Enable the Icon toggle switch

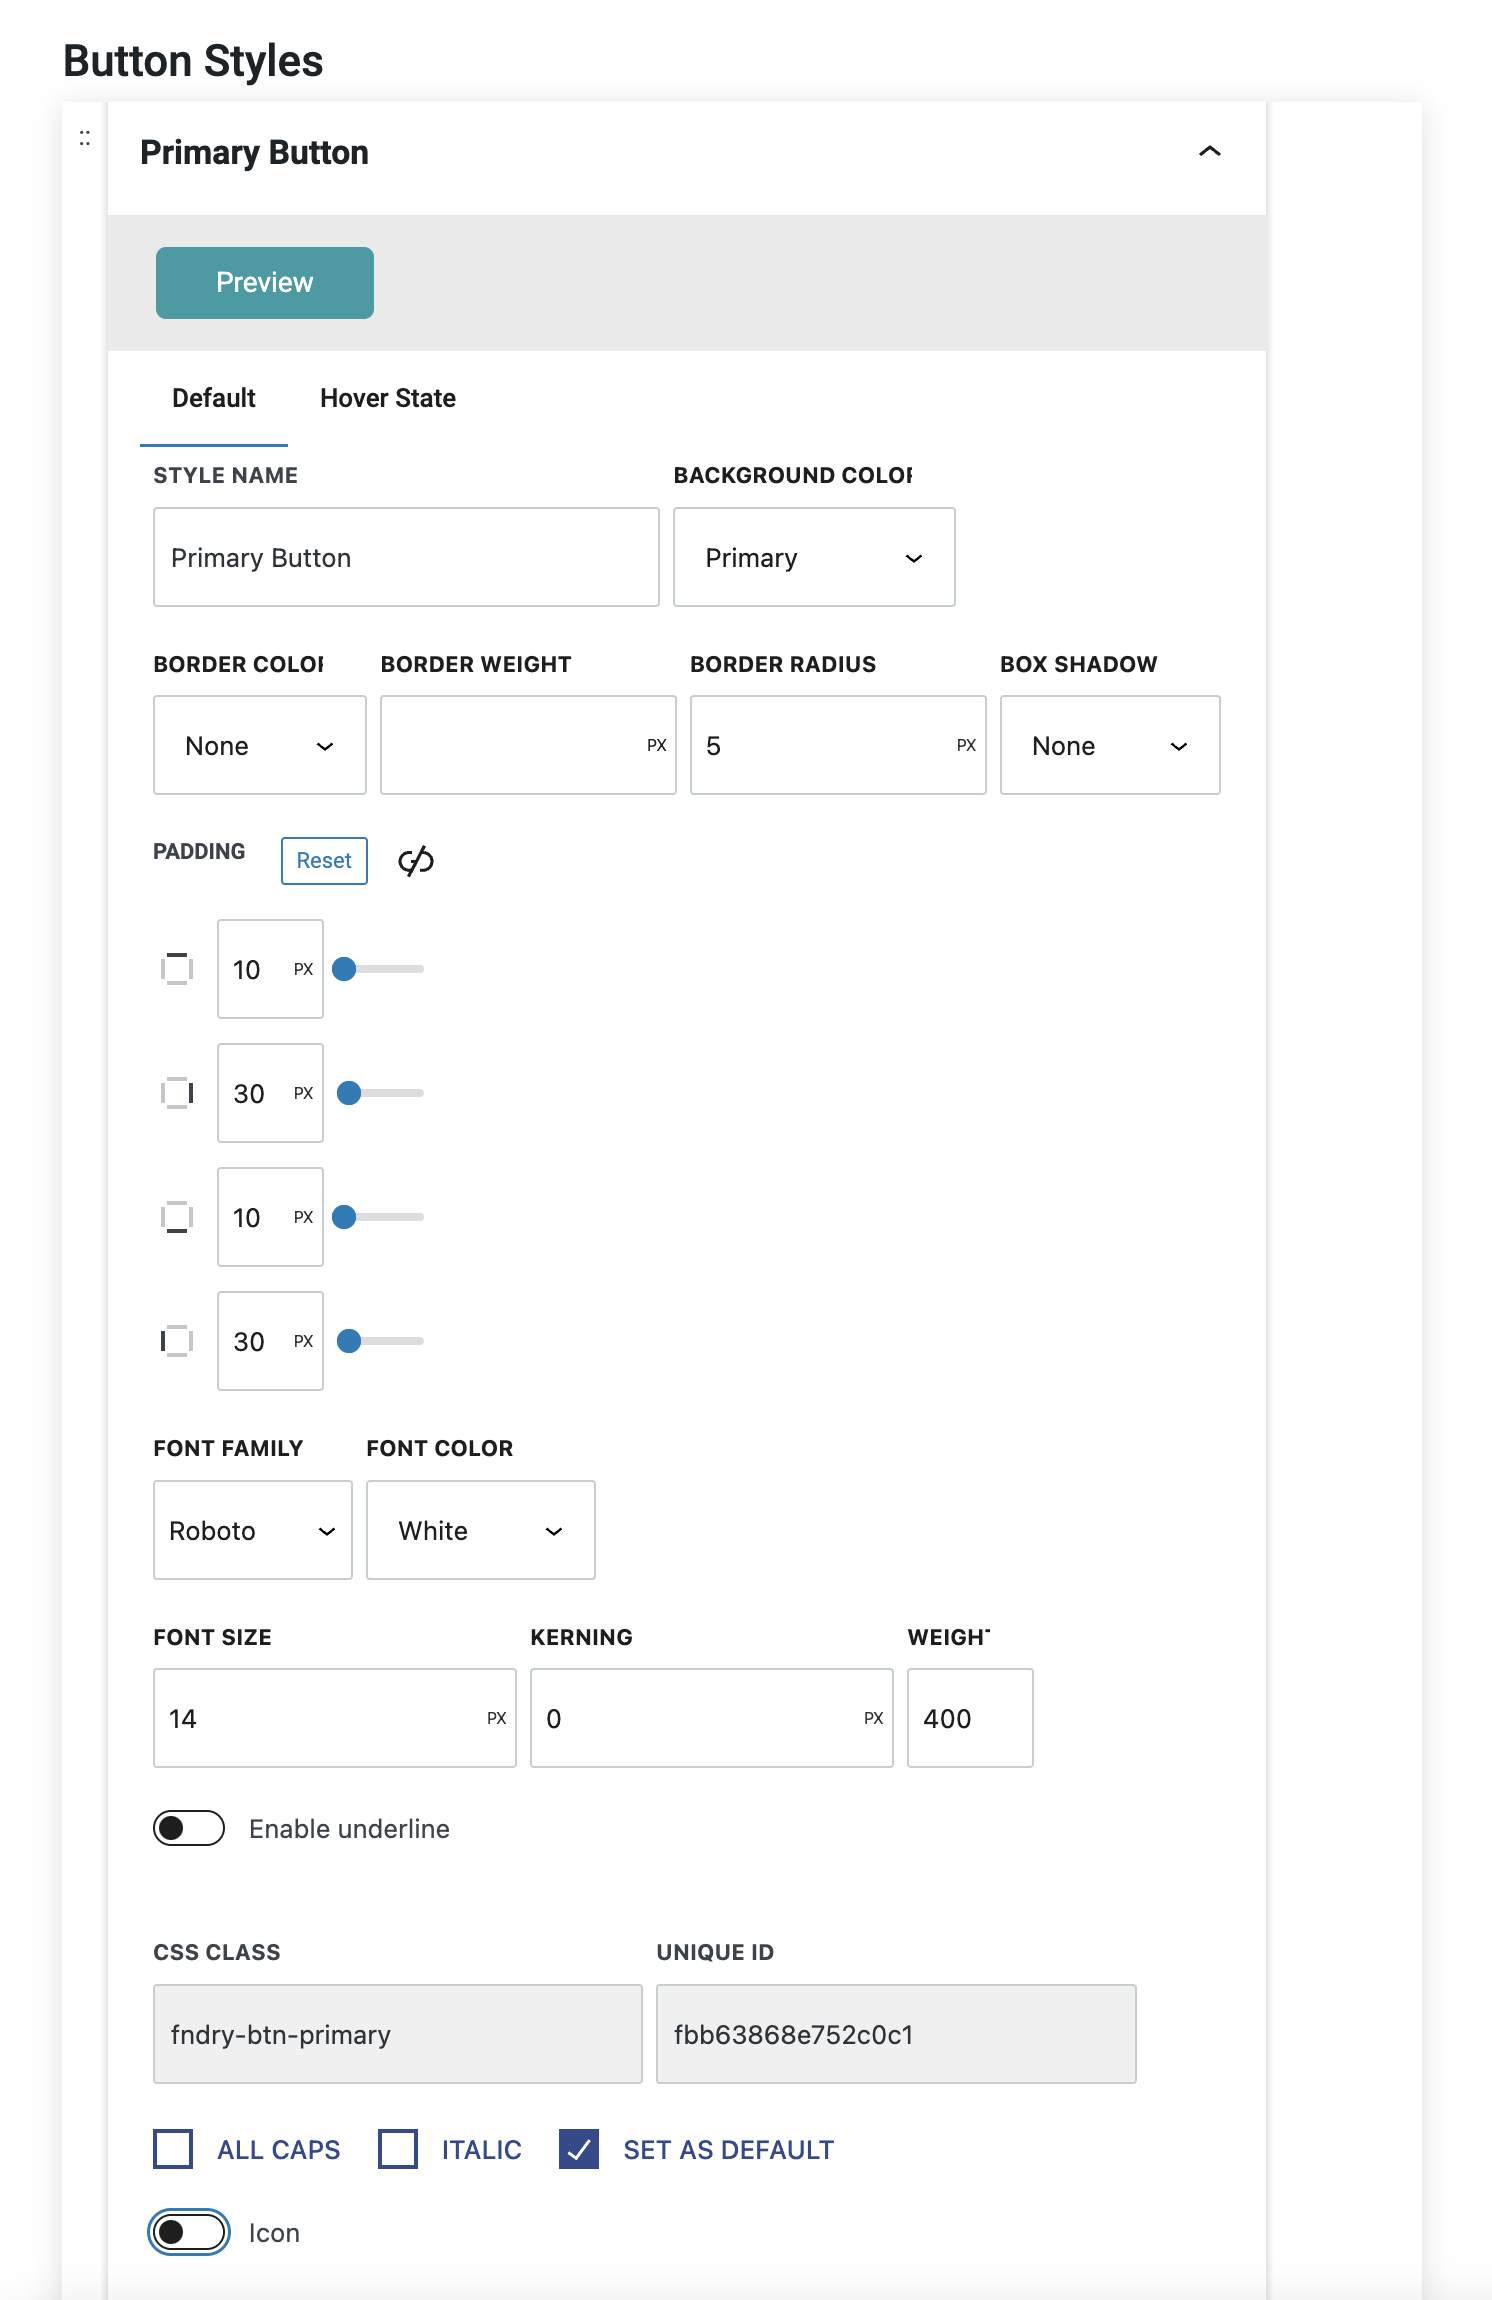tap(189, 2232)
